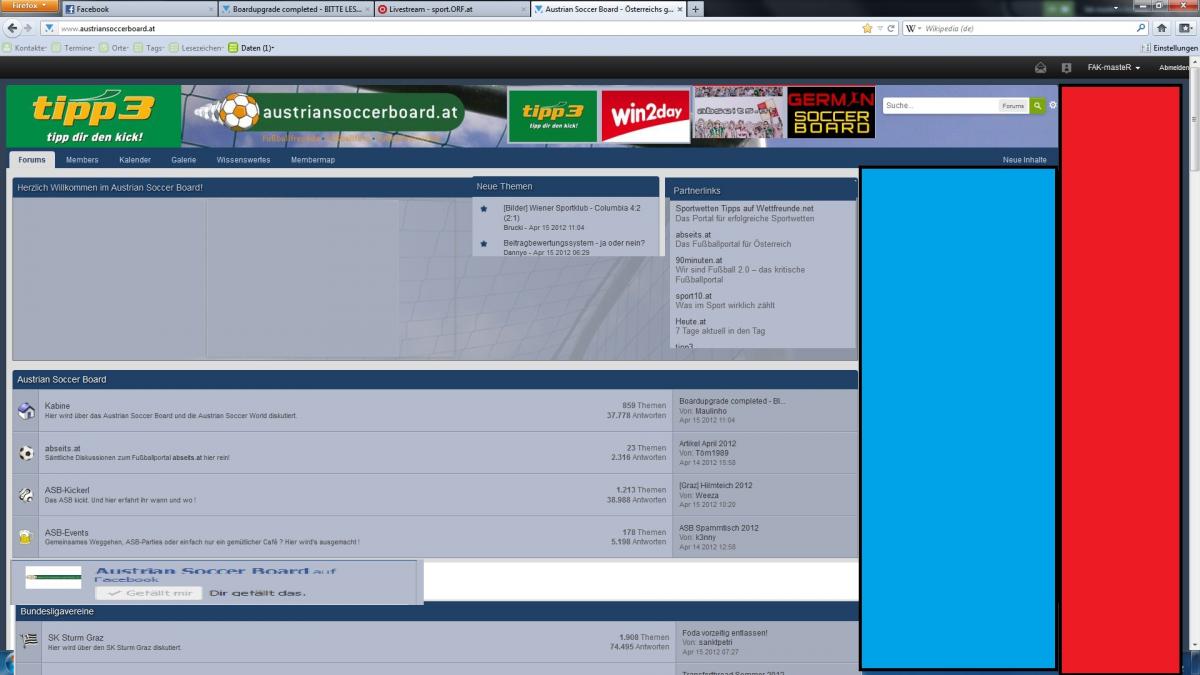Select the Forums navigation tab

click(32, 160)
